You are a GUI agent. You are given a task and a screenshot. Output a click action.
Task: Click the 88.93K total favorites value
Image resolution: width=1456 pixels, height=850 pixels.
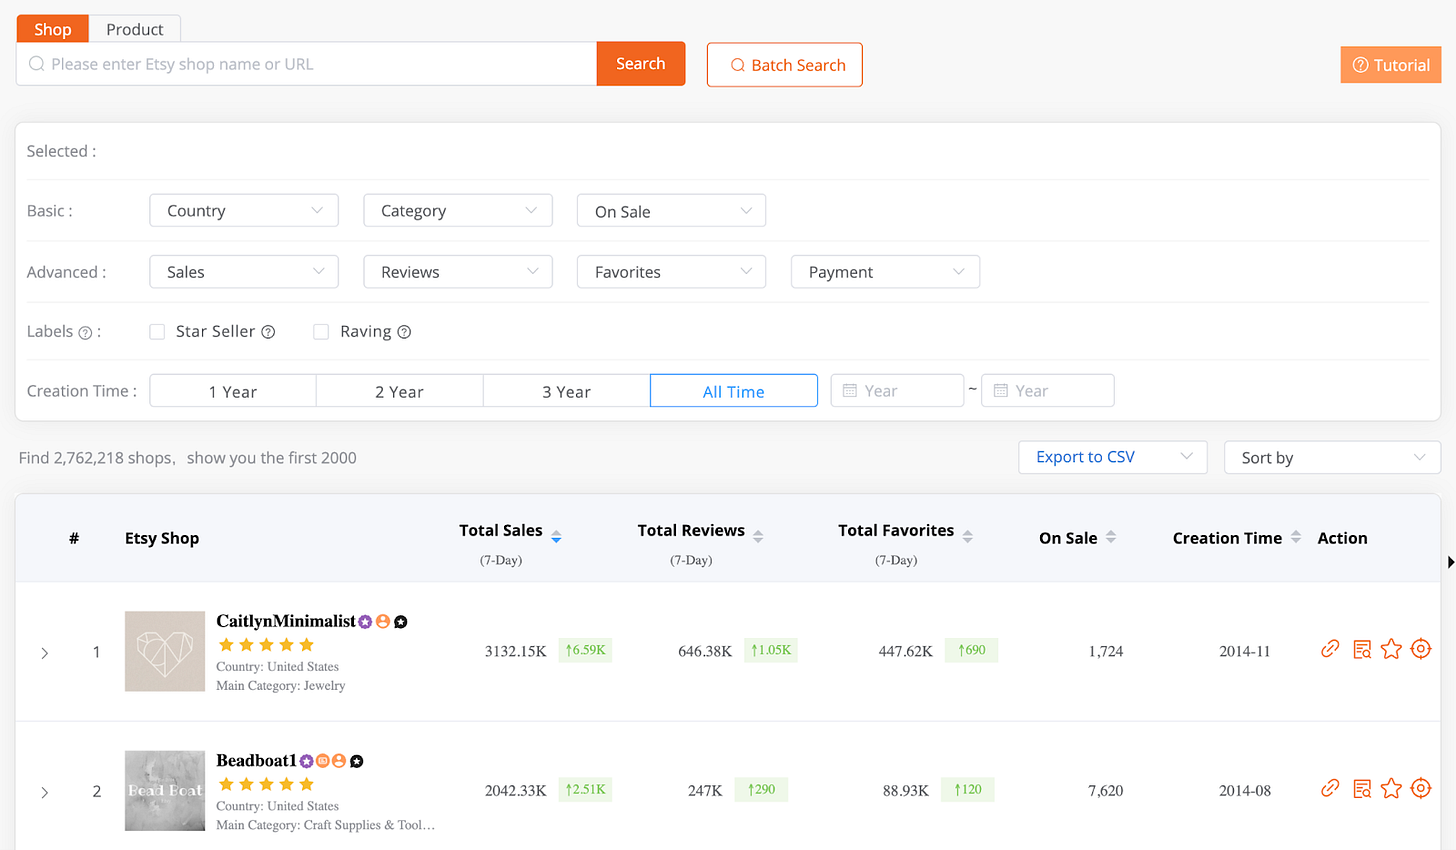906,790
